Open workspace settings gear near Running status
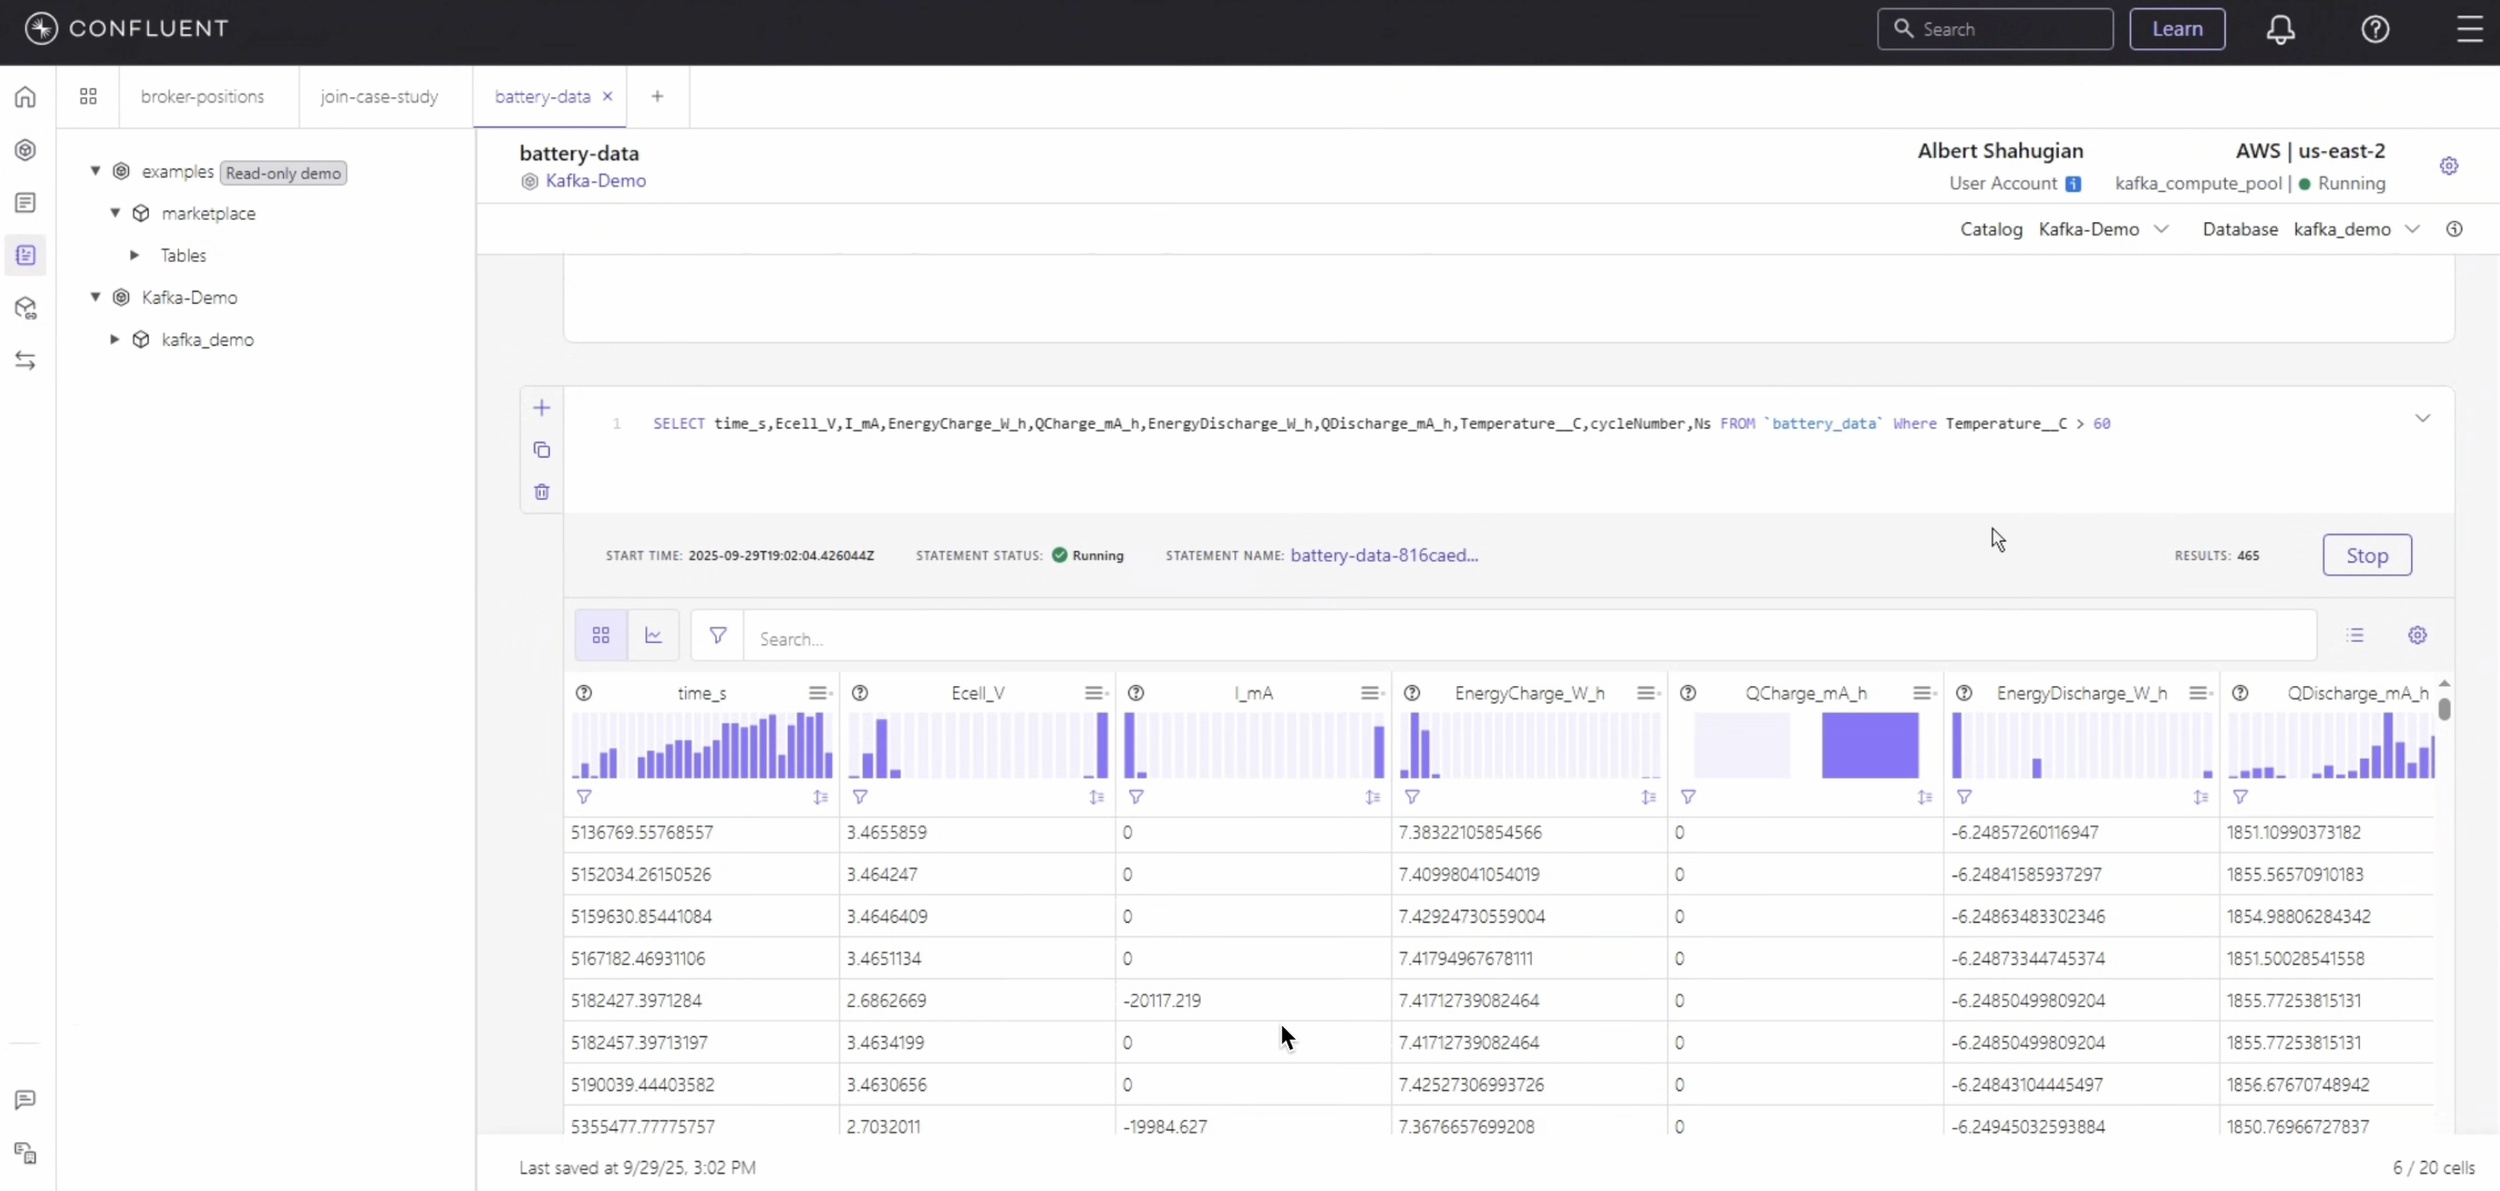Screen dimensions: 2500x1191 tap(2448, 166)
